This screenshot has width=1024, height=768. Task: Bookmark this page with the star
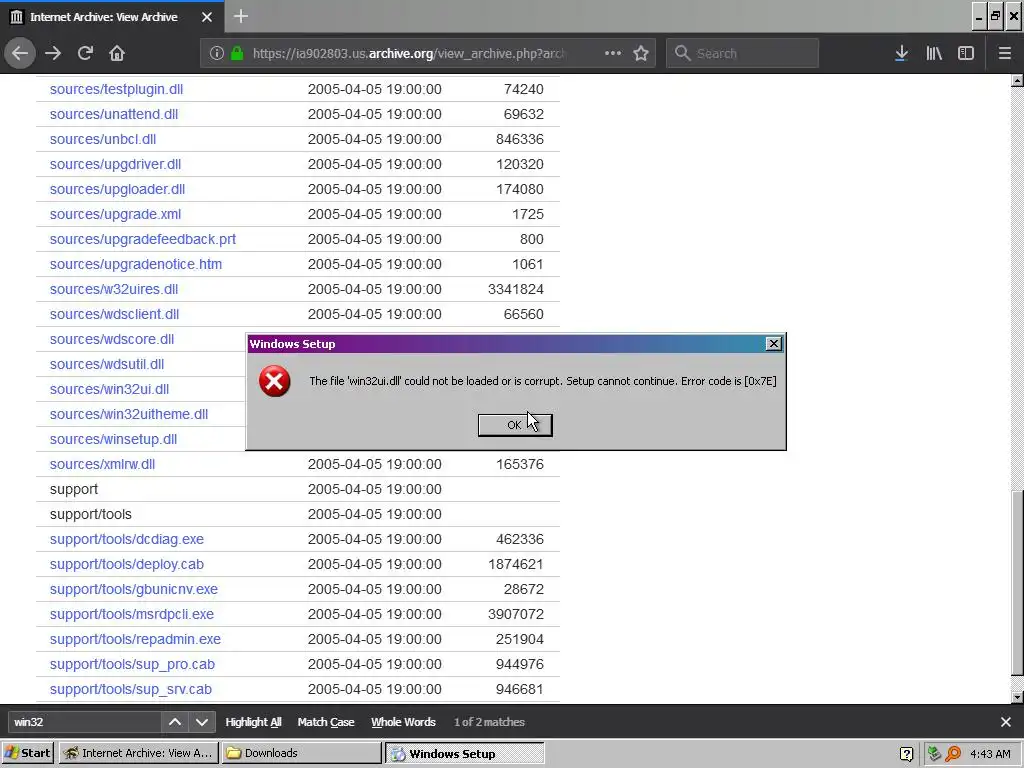[x=641, y=53]
